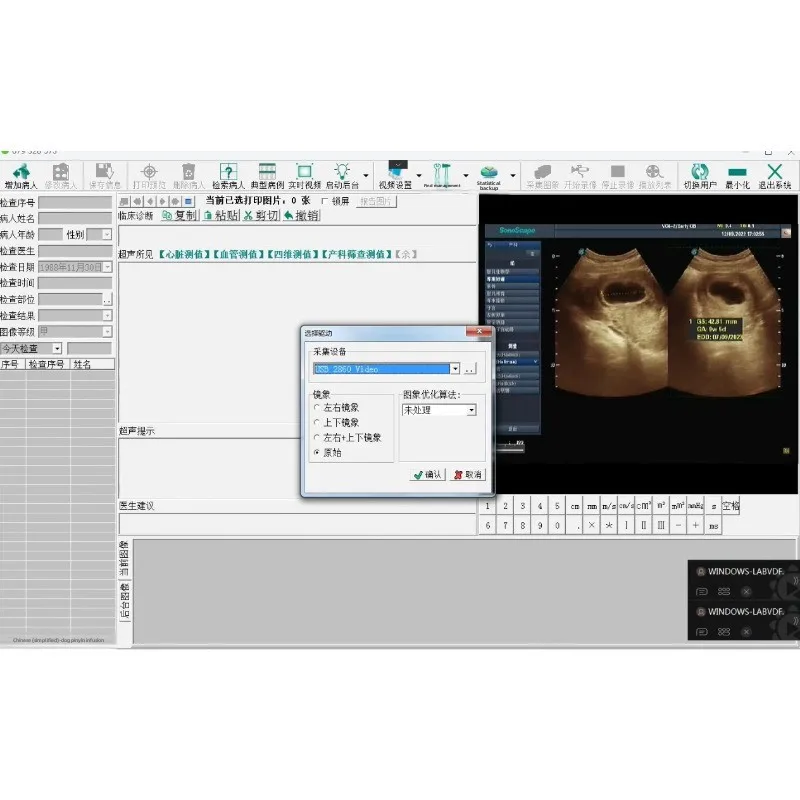Screen dimensions: 800x800
Task: Toggle the 锁屏 lock screen checkbox
Action: coord(324,201)
